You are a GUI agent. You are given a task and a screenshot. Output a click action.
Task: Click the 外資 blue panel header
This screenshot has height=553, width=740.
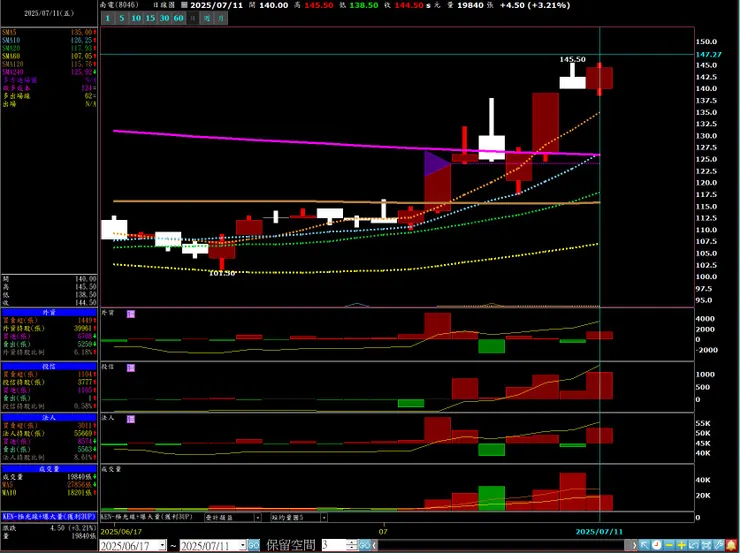[x=49, y=312]
